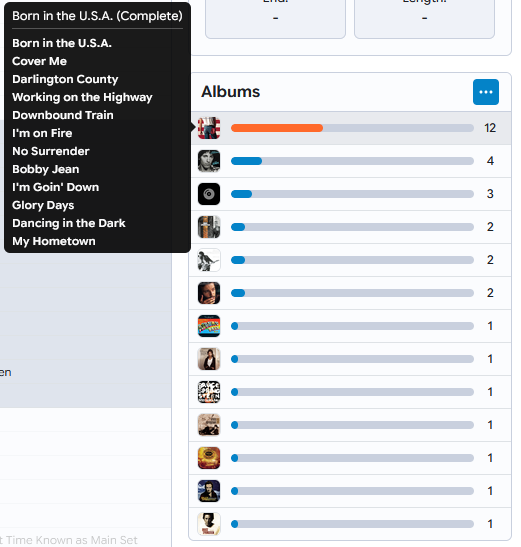Open the Albums three-dots options button
The image size is (521, 547).
[x=485, y=92]
